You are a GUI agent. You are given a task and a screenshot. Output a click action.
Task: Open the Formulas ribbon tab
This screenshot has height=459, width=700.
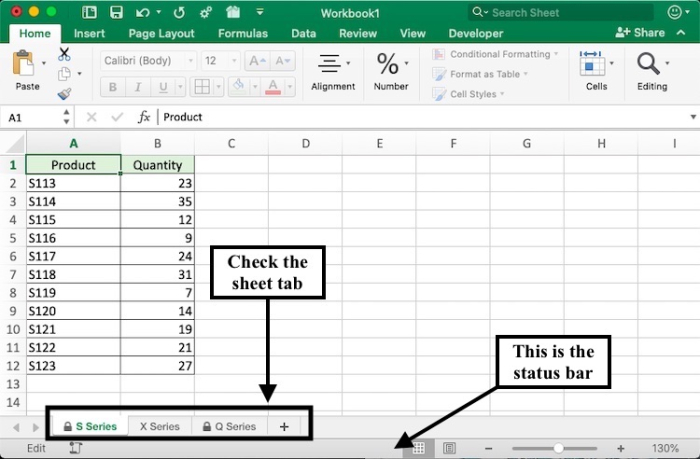pos(243,33)
